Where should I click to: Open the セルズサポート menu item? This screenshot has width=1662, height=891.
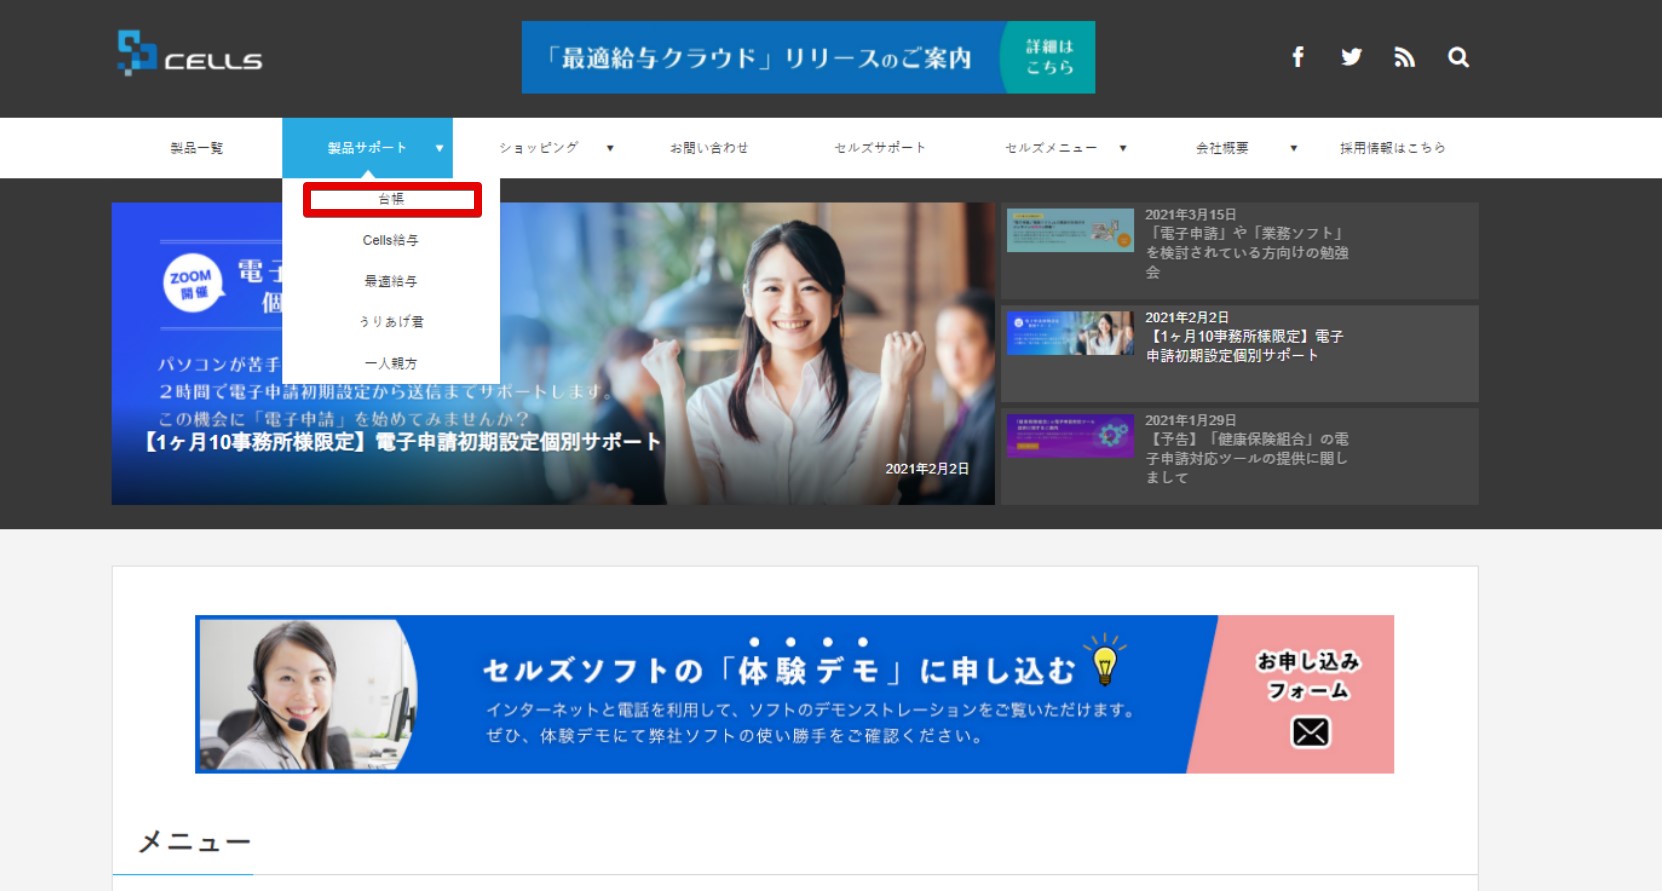coord(880,148)
